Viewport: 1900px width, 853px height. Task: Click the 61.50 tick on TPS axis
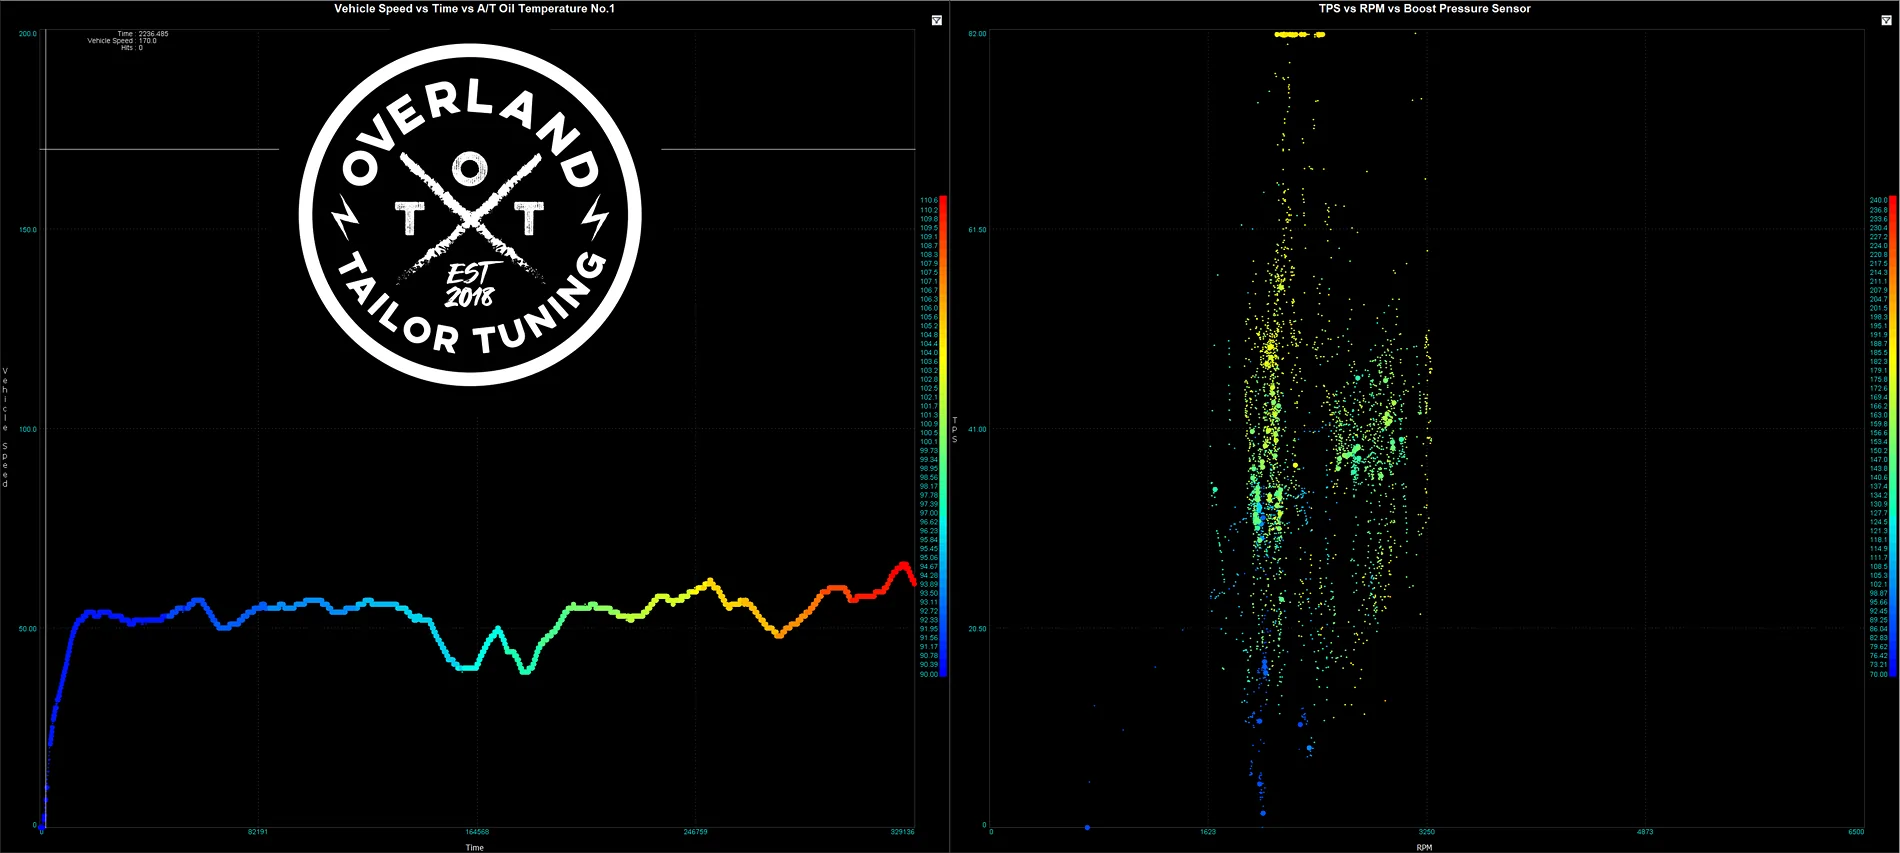click(977, 230)
